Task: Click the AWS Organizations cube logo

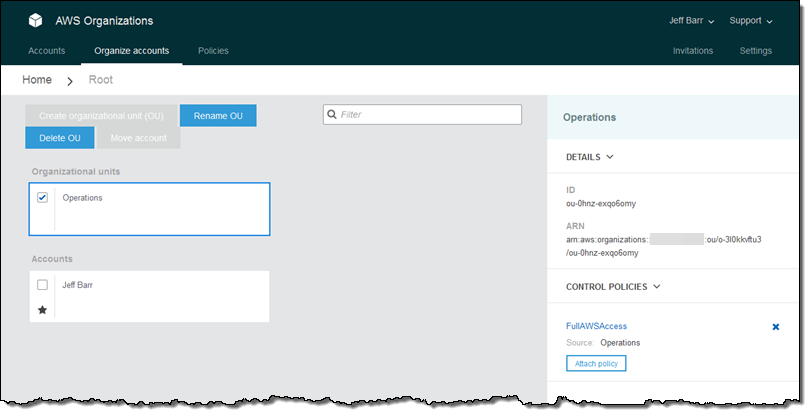Action: click(x=35, y=21)
